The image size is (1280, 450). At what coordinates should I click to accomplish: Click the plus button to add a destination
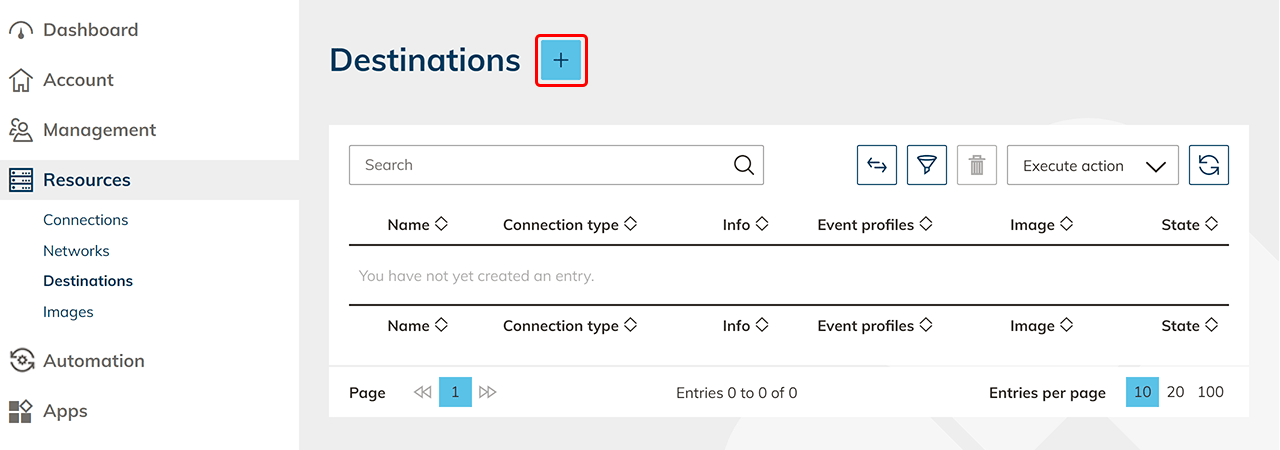point(561,60)
